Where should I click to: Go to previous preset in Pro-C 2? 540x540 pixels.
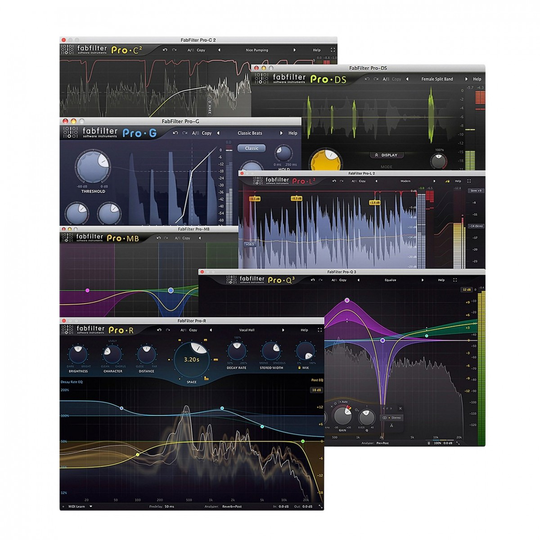tap(219, 50)
